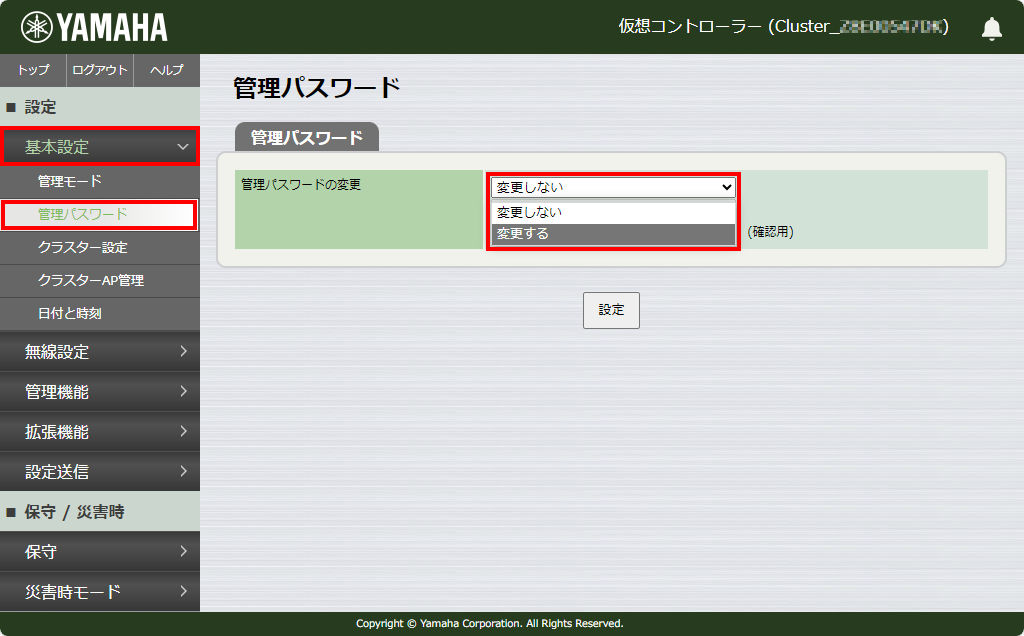The image size is (1024, 636).
Task: Open the クラスター設定 settings page
Action: click(99, 247)
